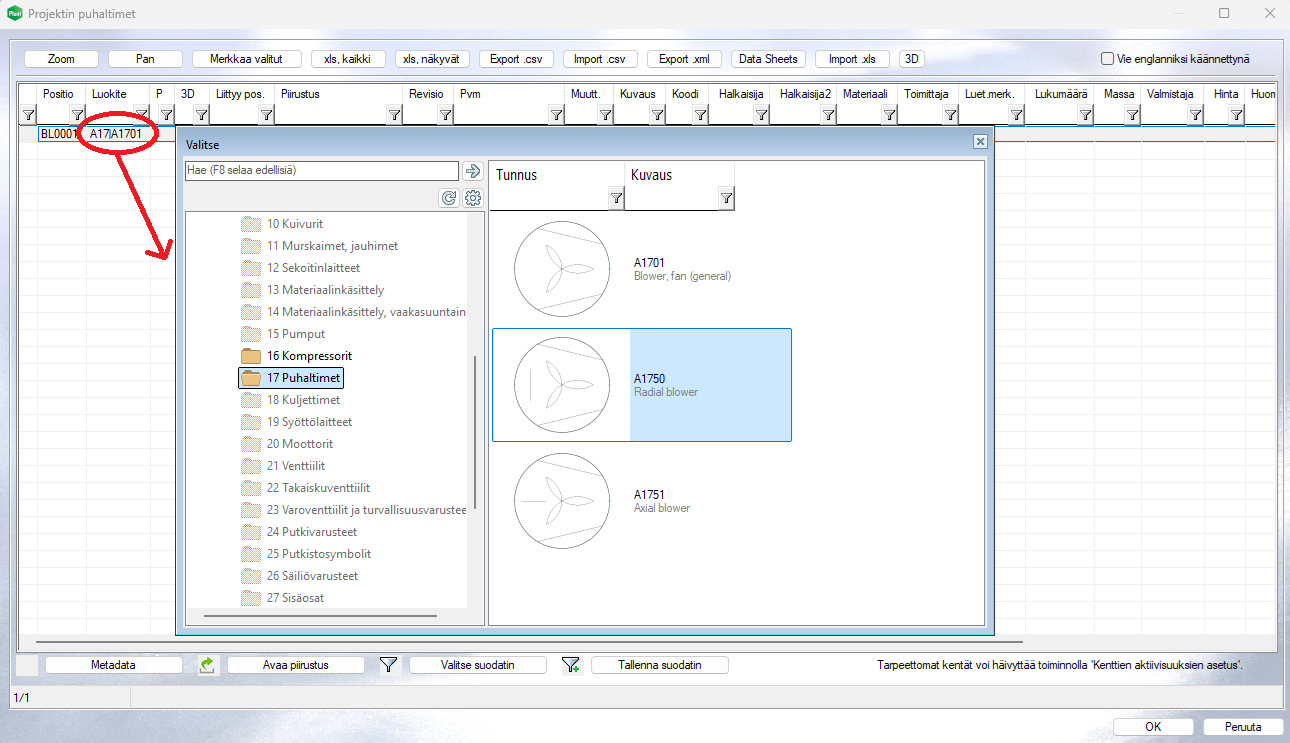The height and width of the screenshot is (743, 1290).
Task: Select the 20 Moottorit tree folder
Action: (299, 444)
